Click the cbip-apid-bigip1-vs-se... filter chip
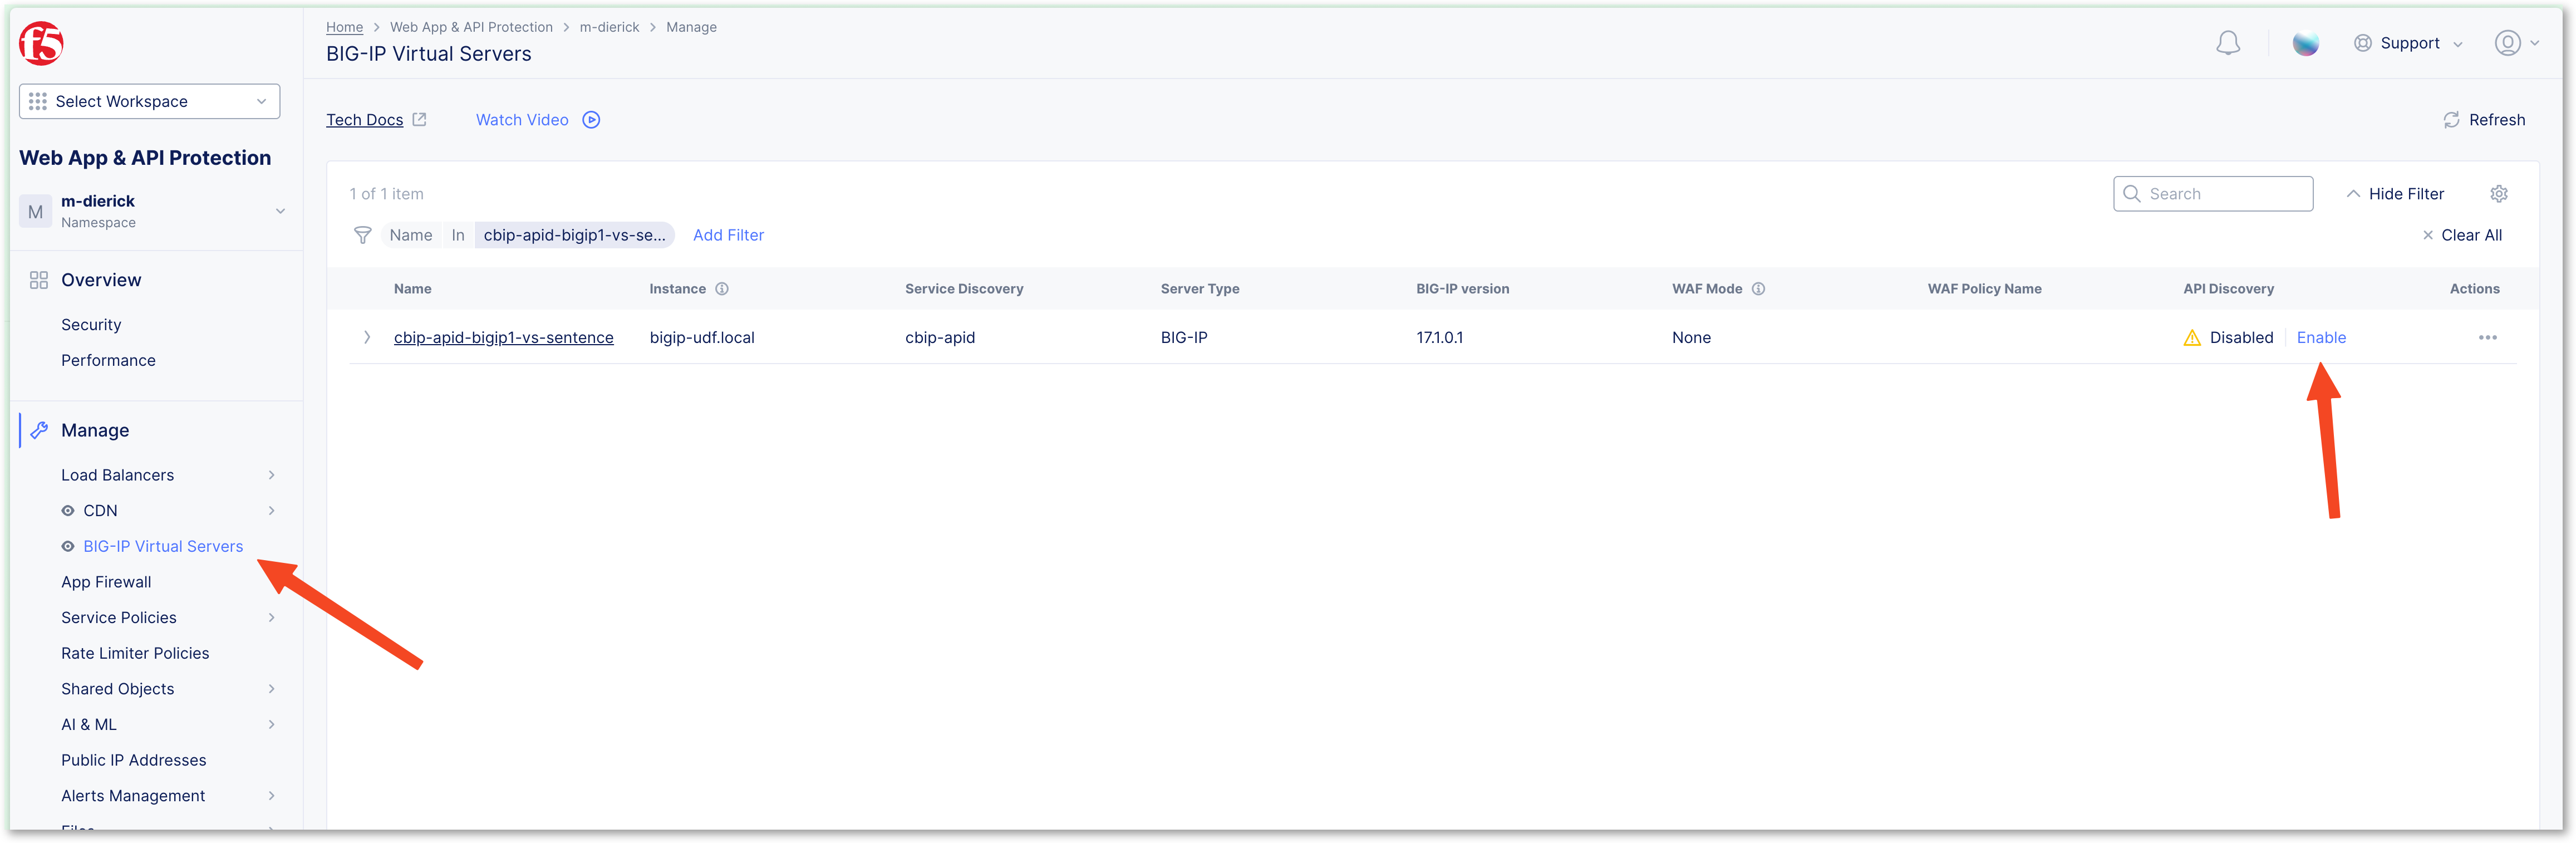Image resolution: width=2576 pixels, height=843 pixels. [574, 236]
